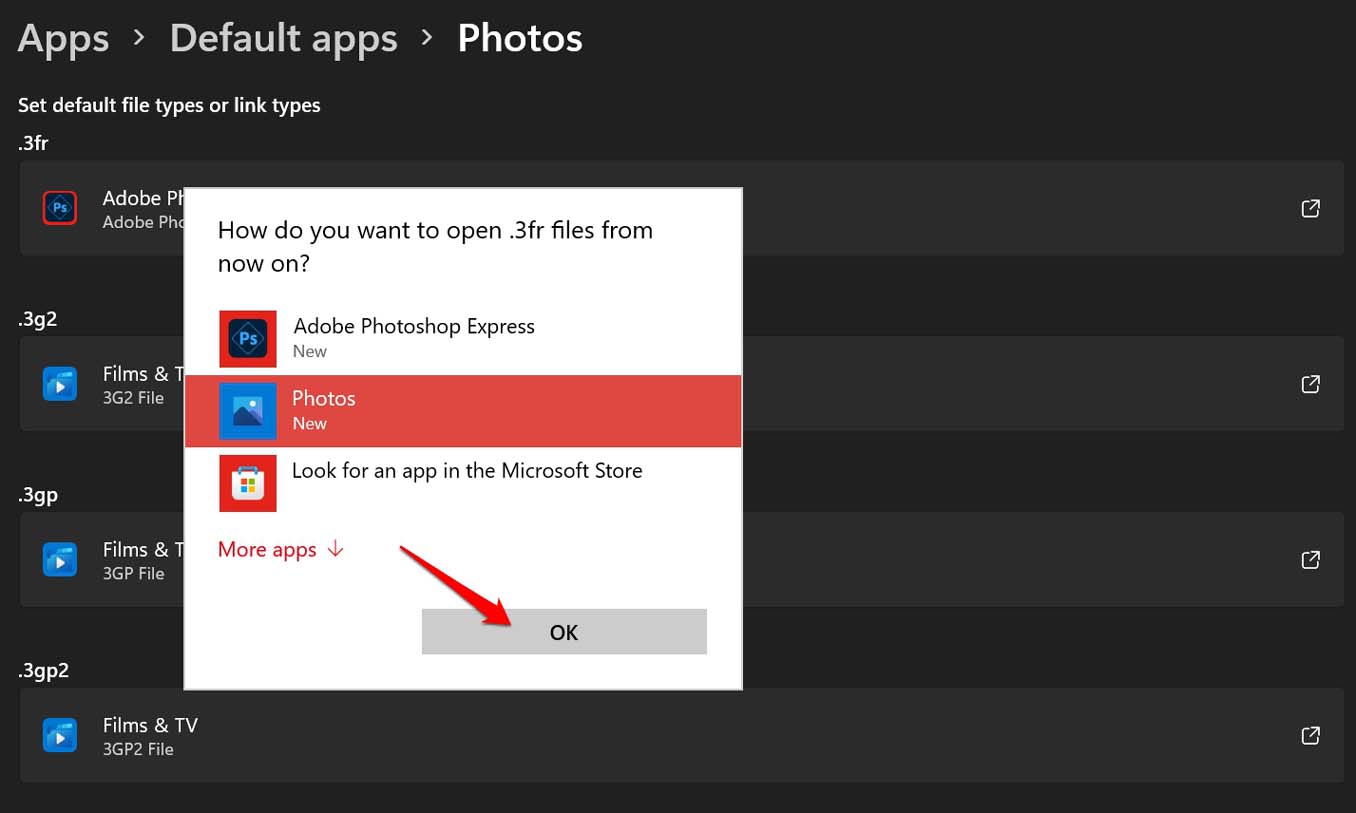1356x813 pixels.
Task: Click the Adobe Photoshop Express icon in dialog
Action: pos(248,338)
